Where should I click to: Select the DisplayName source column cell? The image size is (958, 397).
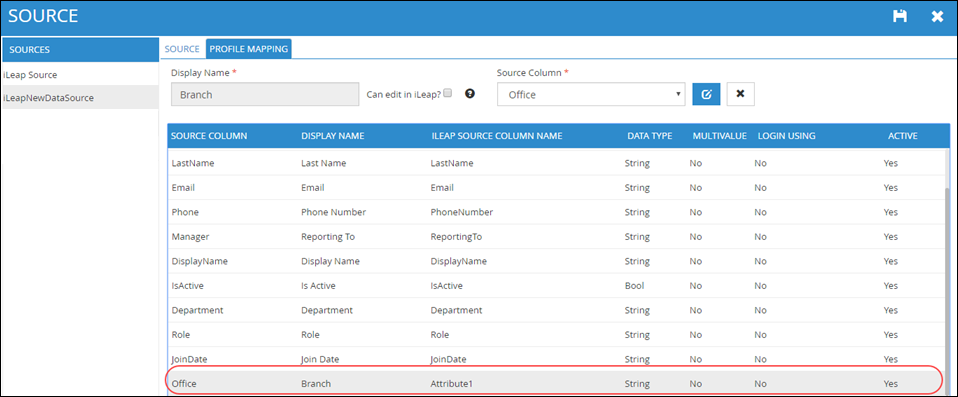point(200,261)
